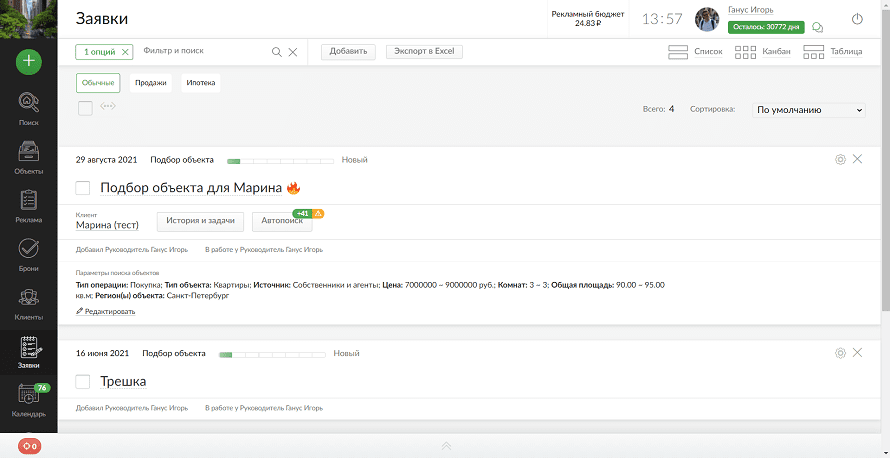The height and width of the screenshot is (458, 890).
Task: Click the user avatar photo
Action: (707, 19)
